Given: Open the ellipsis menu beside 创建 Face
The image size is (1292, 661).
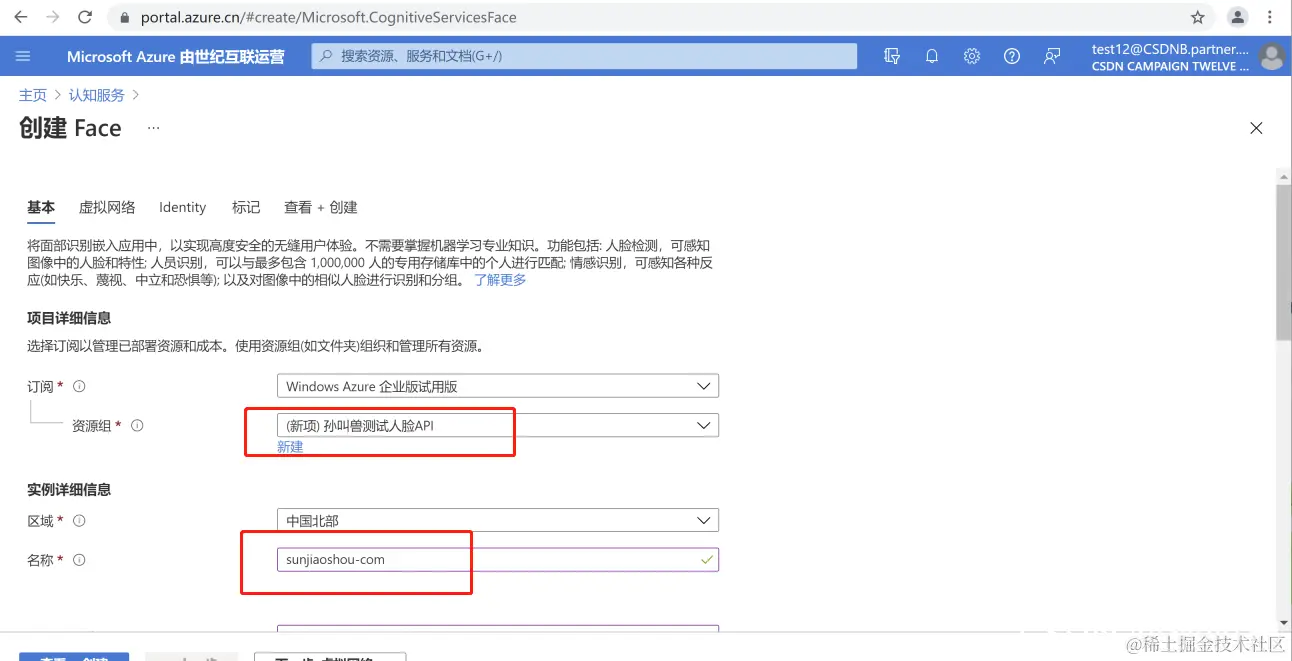Looking at the screenshot, I should pos(153,128).
